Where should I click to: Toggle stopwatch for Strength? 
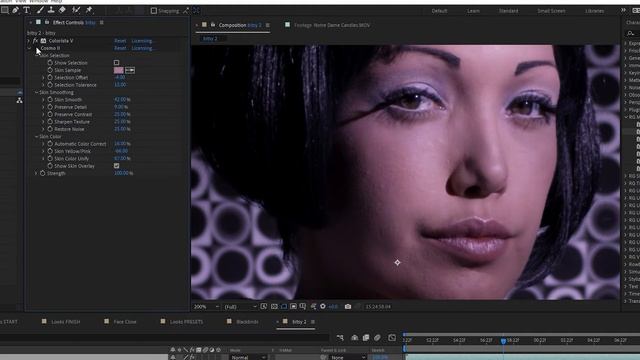(x=42, y=173)
